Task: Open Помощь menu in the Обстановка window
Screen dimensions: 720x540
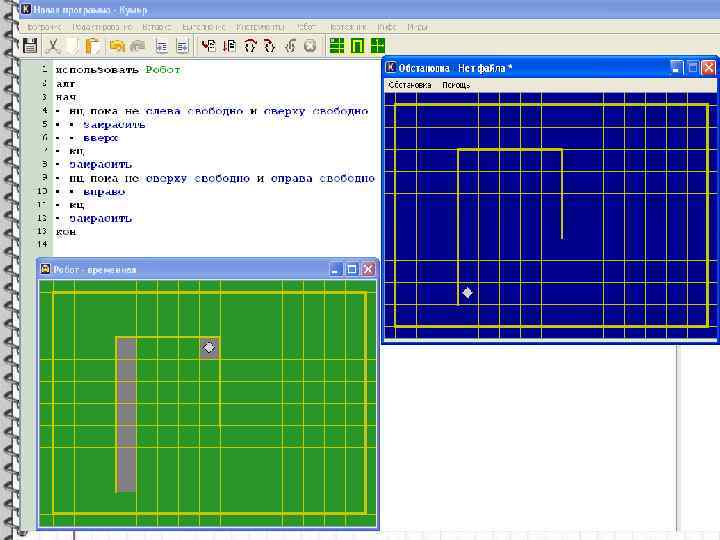Action: click(x=456, y=85)
